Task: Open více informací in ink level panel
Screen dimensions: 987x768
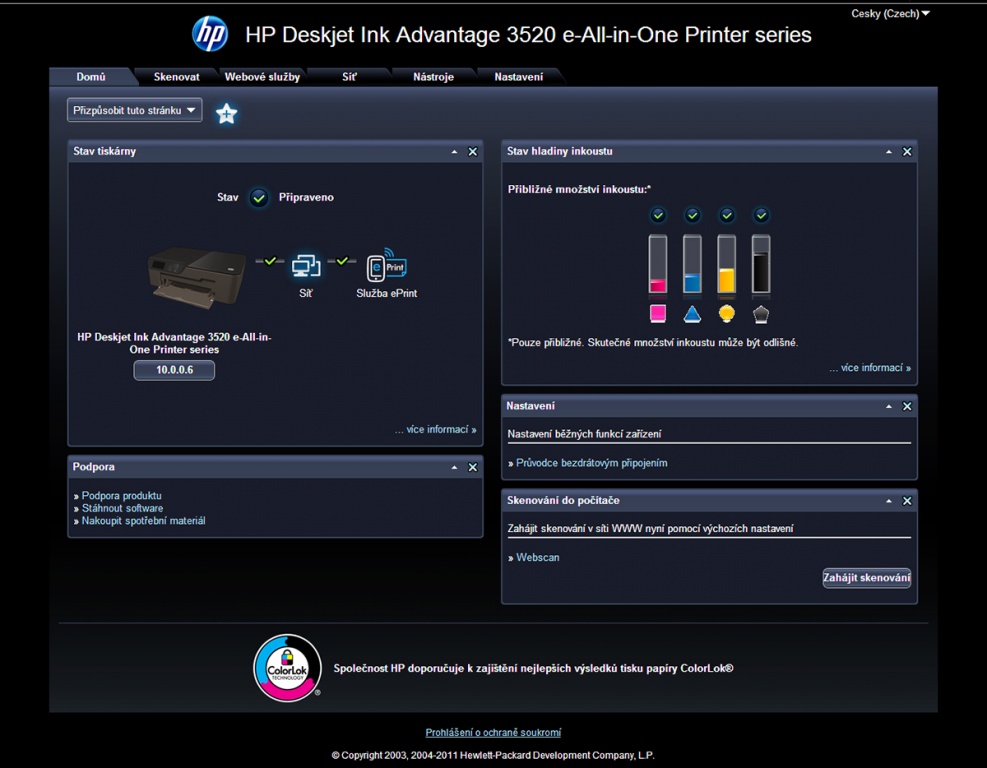Action: [x=870, y=368]
